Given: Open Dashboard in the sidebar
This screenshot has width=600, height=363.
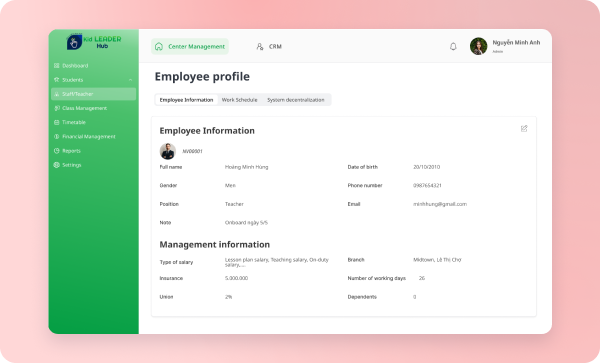Looking at the screenshot, I should coord(93,66).
